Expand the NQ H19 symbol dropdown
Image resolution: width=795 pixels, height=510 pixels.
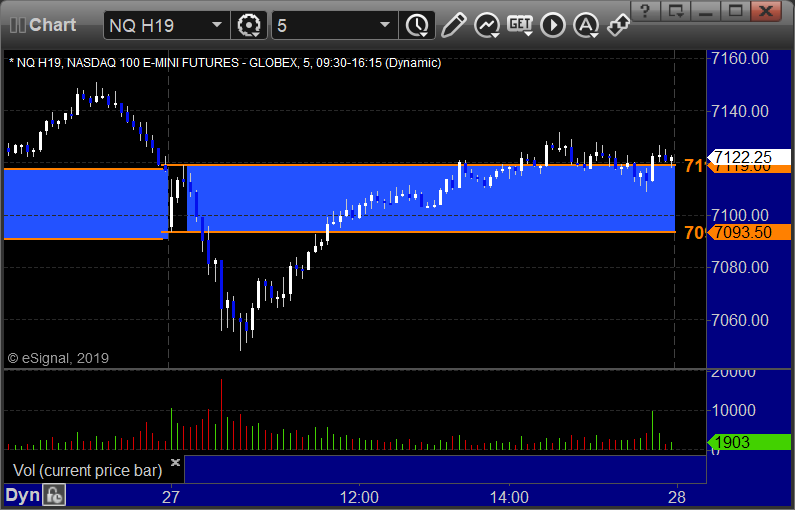point(216,25)
